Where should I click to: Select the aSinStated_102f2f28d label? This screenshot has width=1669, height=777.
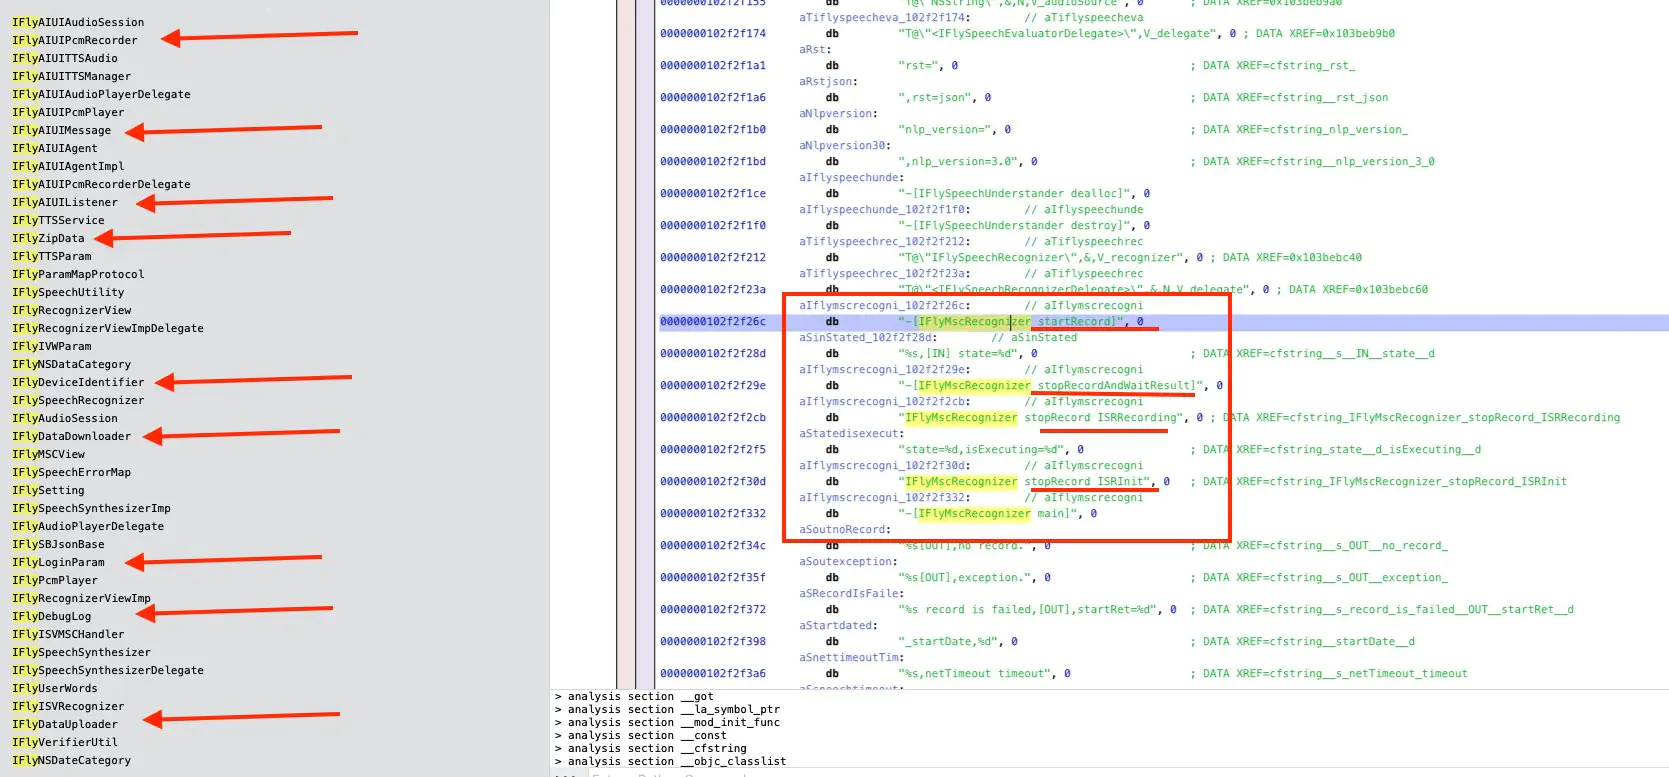click(x=868, y=338)
